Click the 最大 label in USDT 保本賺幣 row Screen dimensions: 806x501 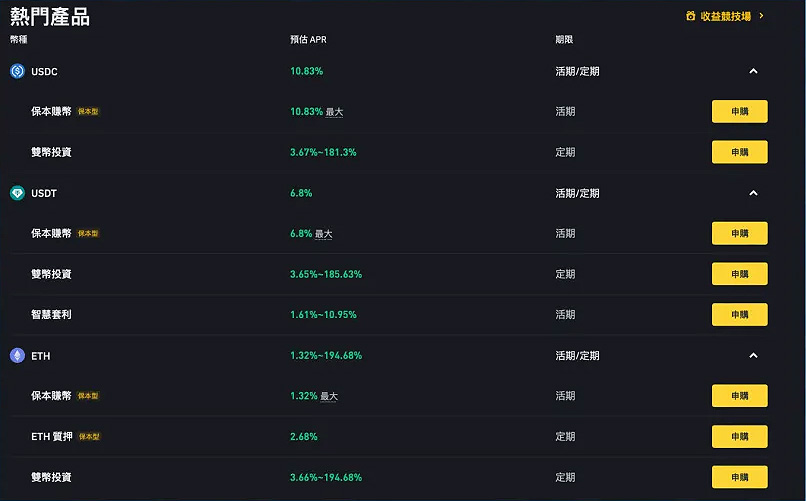324,234
